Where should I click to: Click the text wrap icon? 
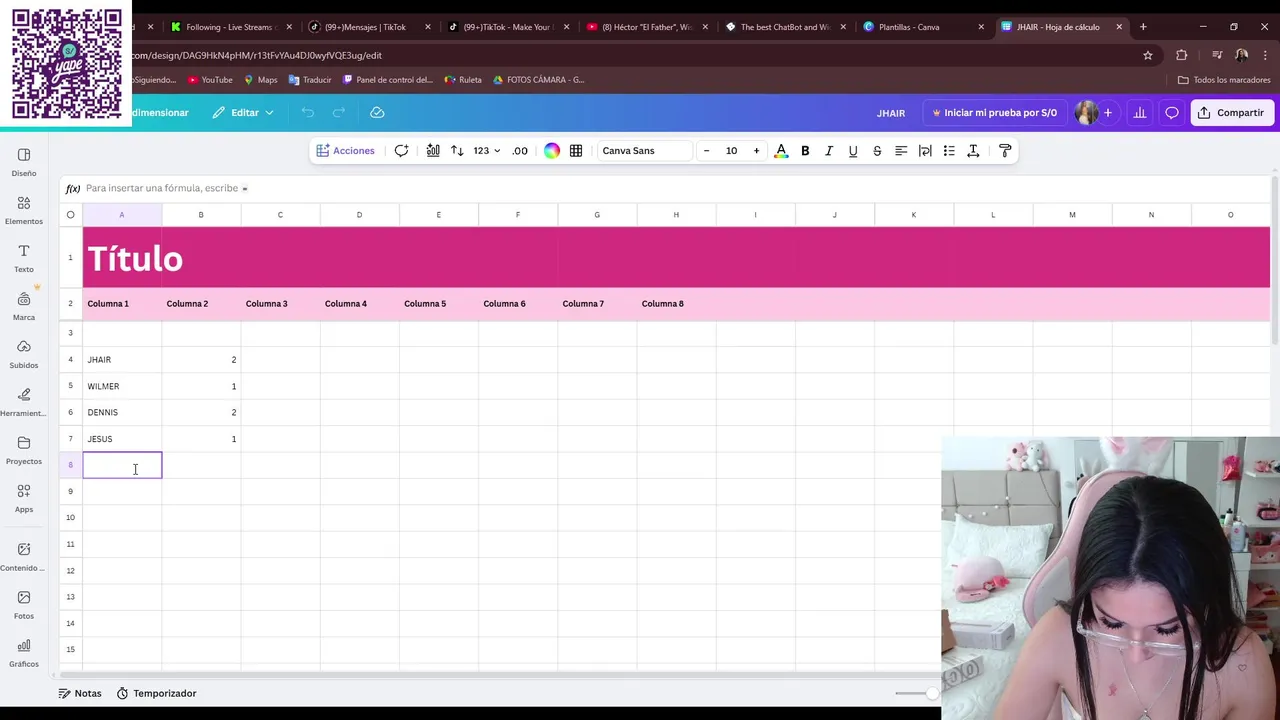(x=925, y=151)
